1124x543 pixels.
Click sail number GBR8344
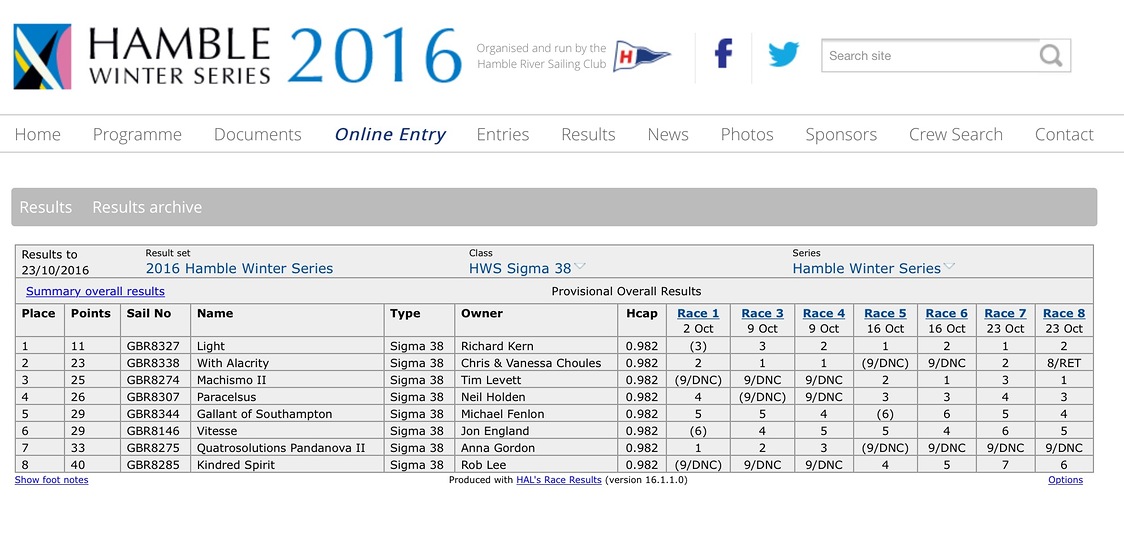[x=153, y=414]
